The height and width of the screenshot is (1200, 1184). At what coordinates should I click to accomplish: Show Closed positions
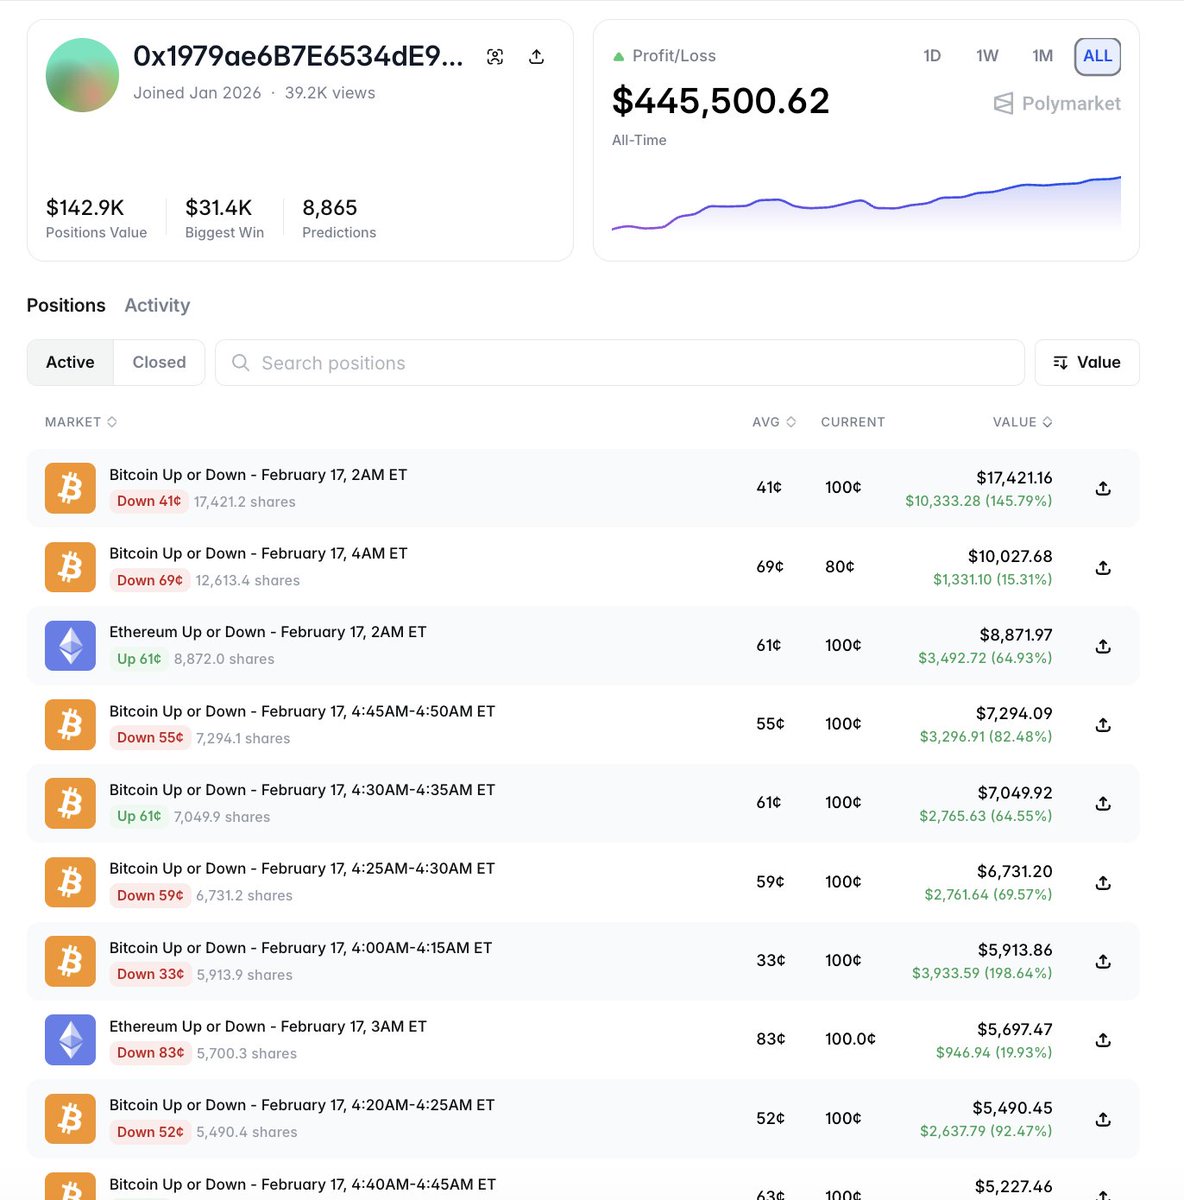coord(159,362)
